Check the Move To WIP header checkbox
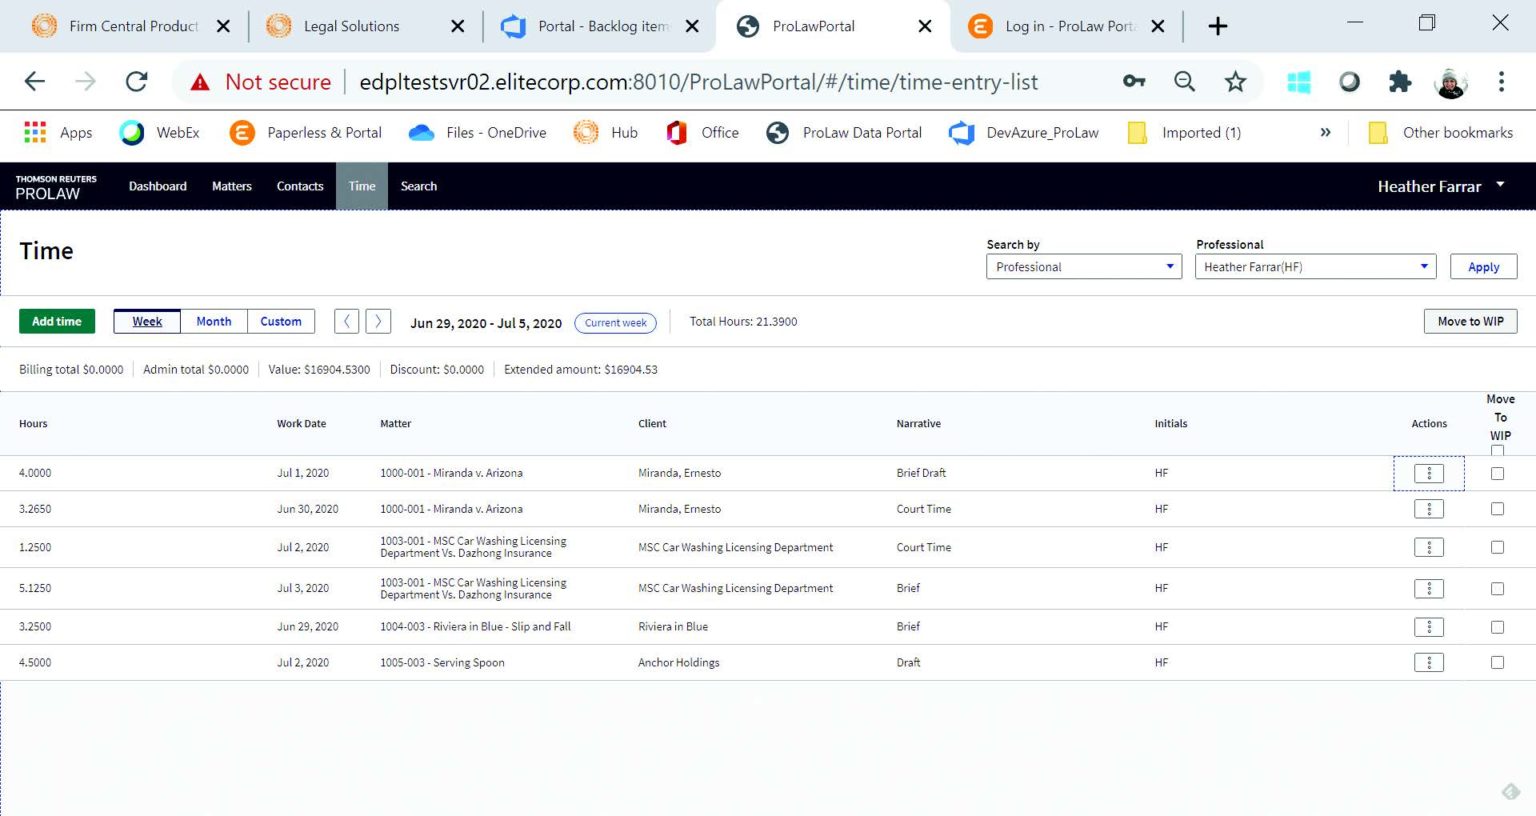The height and width of the screenshot is (816, 1536). coord(1497,450)
